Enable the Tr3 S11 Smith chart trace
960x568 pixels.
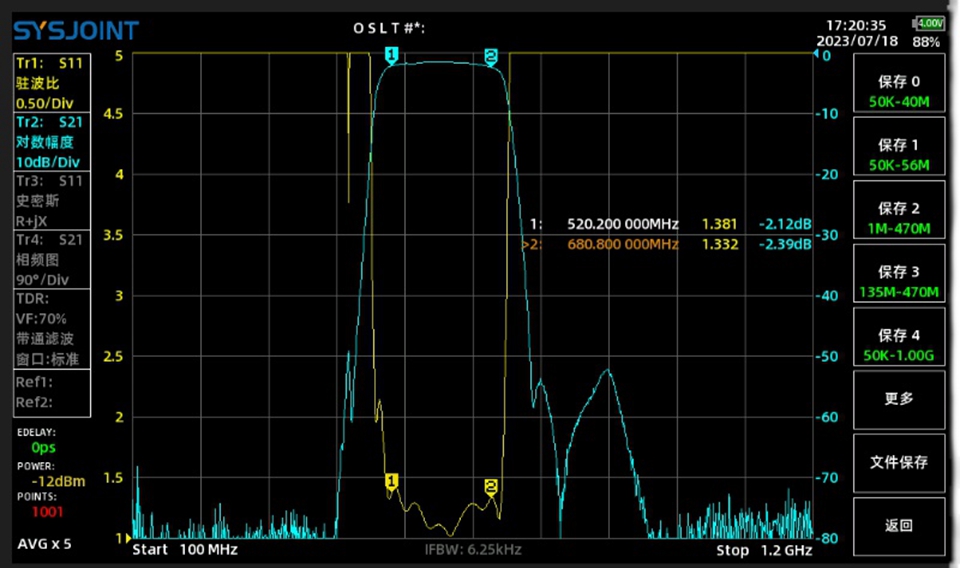(51, 200)
